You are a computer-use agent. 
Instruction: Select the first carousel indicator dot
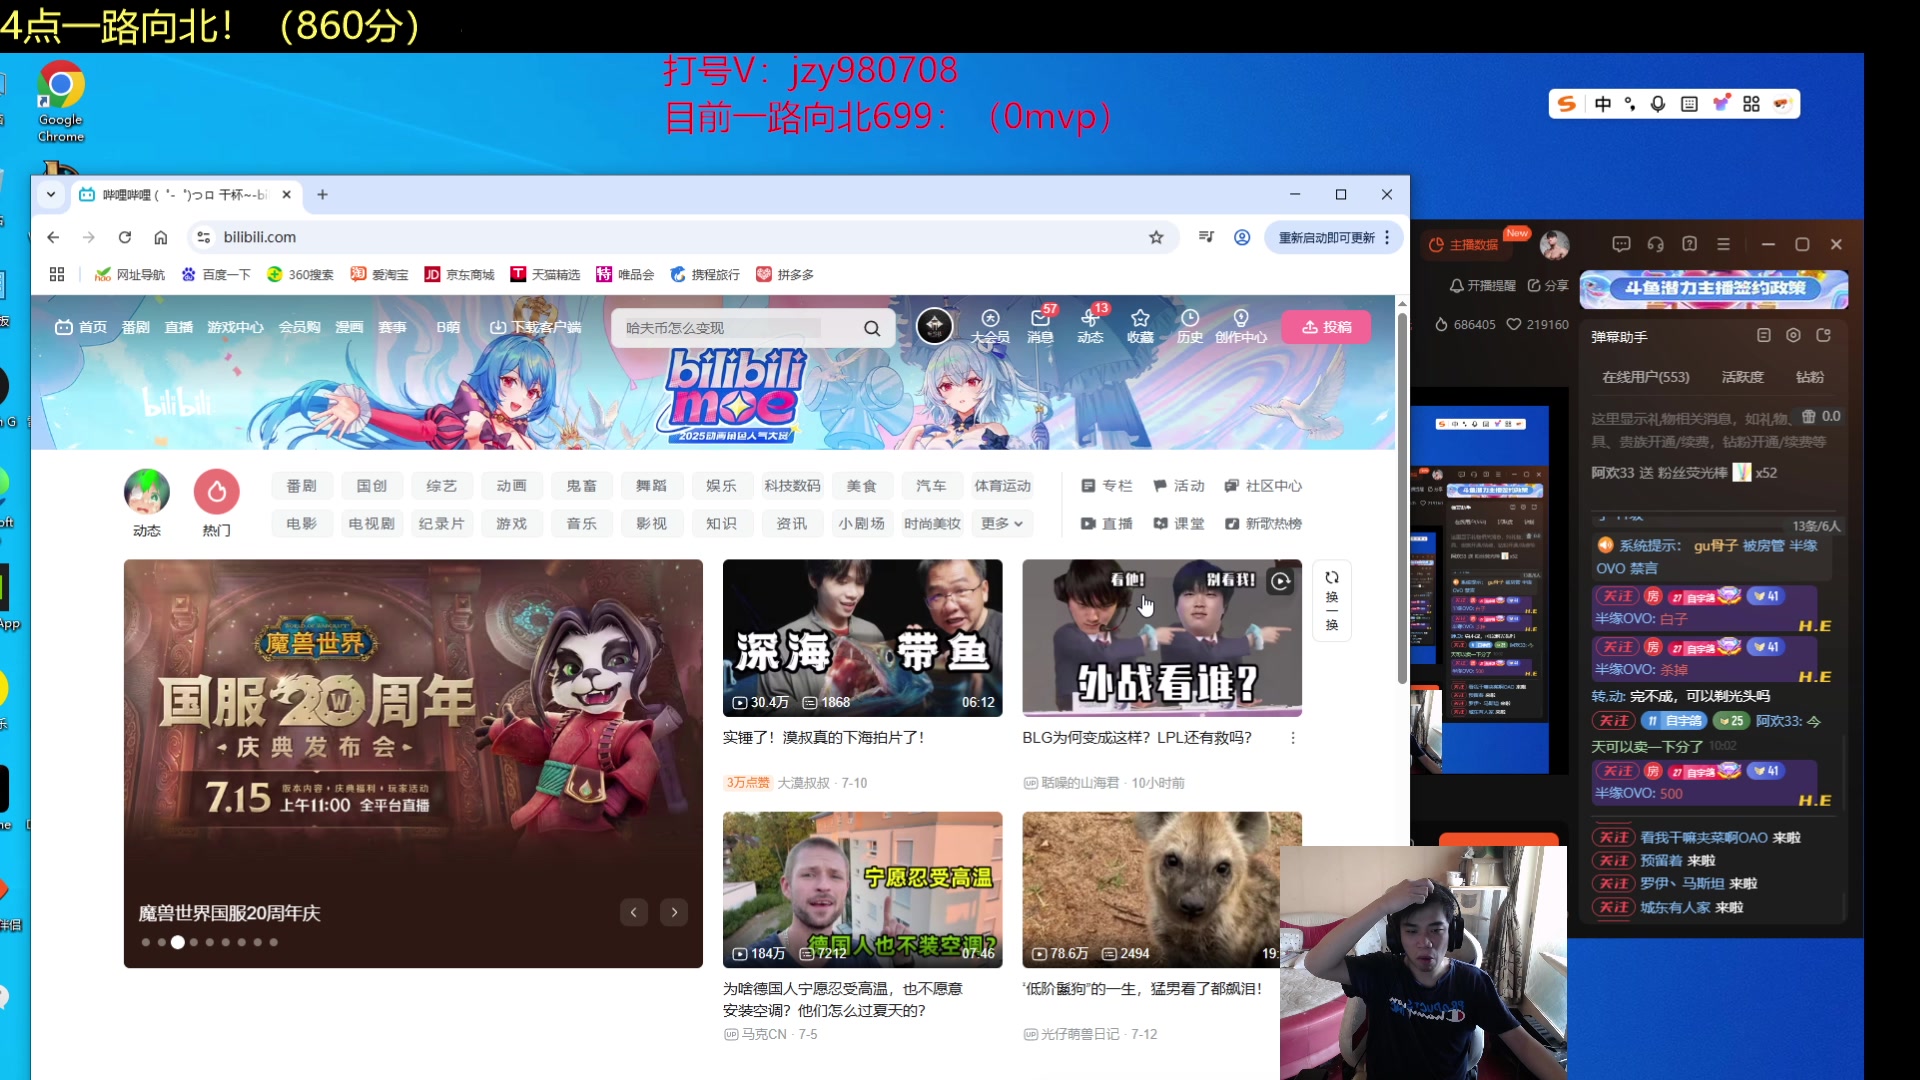pyautogui.click(x=146, y=942)
